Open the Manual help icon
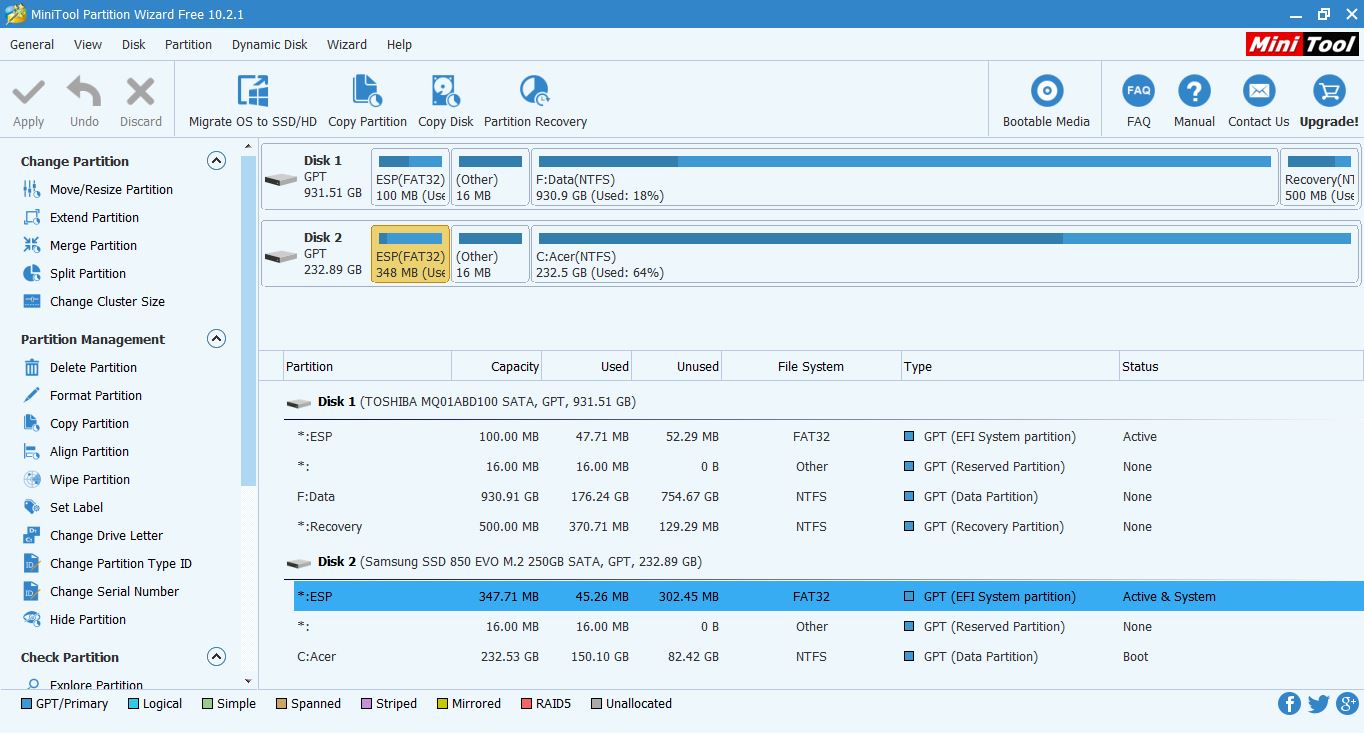 (x=1194, y=91)
